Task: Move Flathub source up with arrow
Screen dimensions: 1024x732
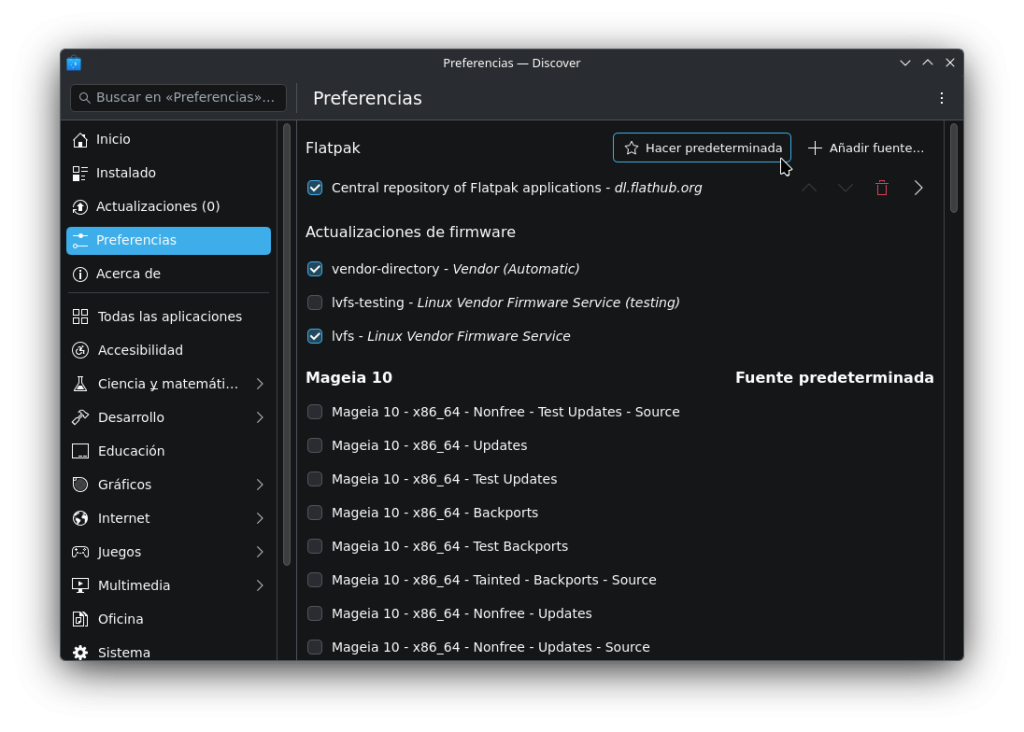Action: point(809,188)
